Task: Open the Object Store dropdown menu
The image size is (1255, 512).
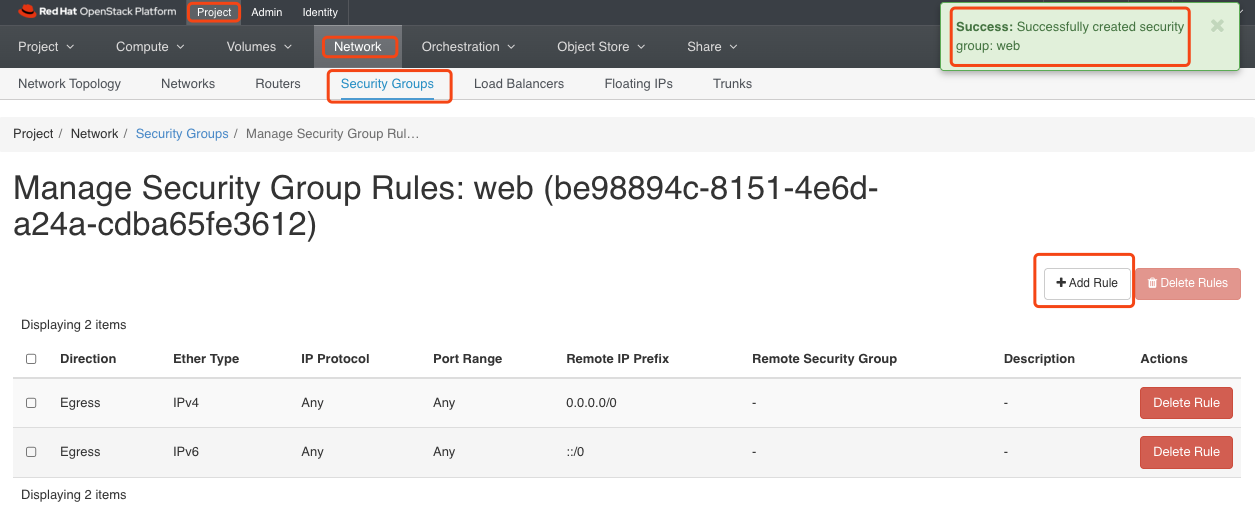Action: click(x=601, y=47)
